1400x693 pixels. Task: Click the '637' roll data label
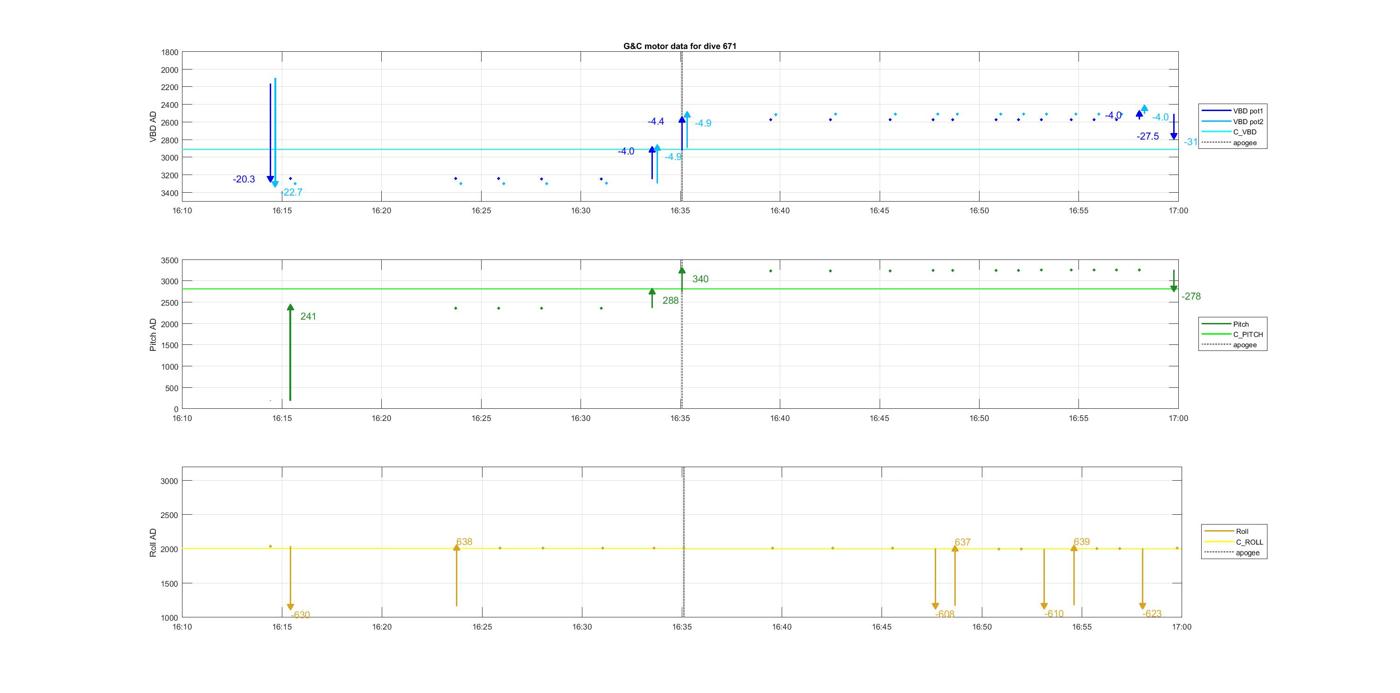963,542
